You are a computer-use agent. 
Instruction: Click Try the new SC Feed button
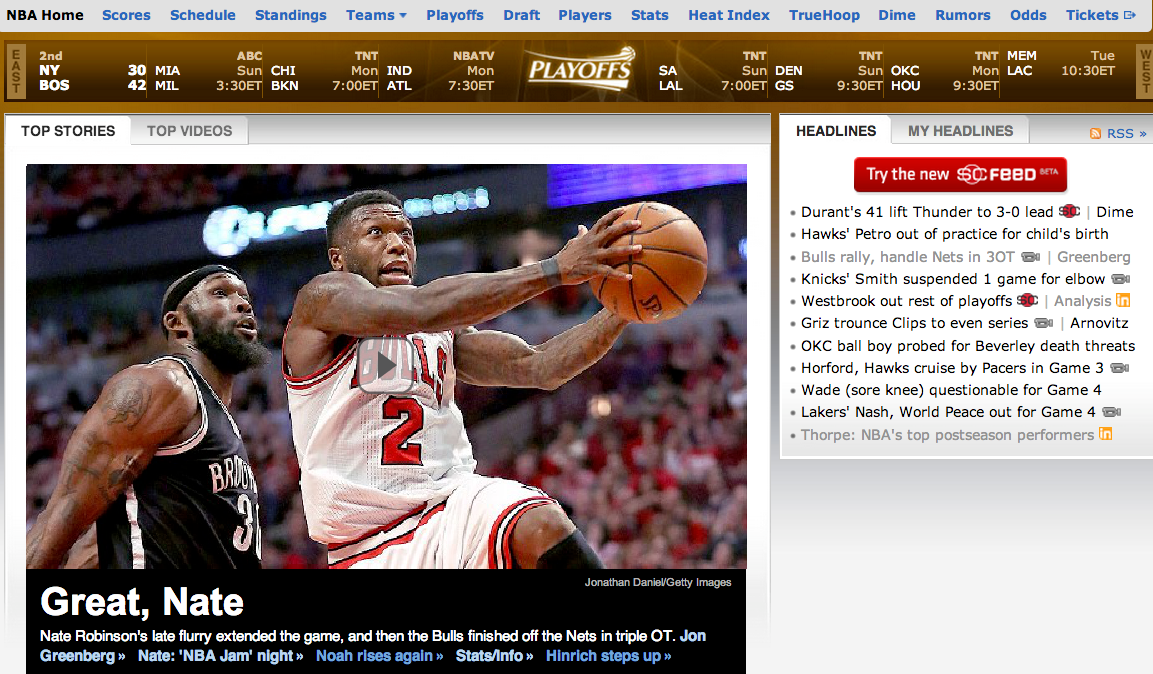pyautogui.click(x=960, y=174)
